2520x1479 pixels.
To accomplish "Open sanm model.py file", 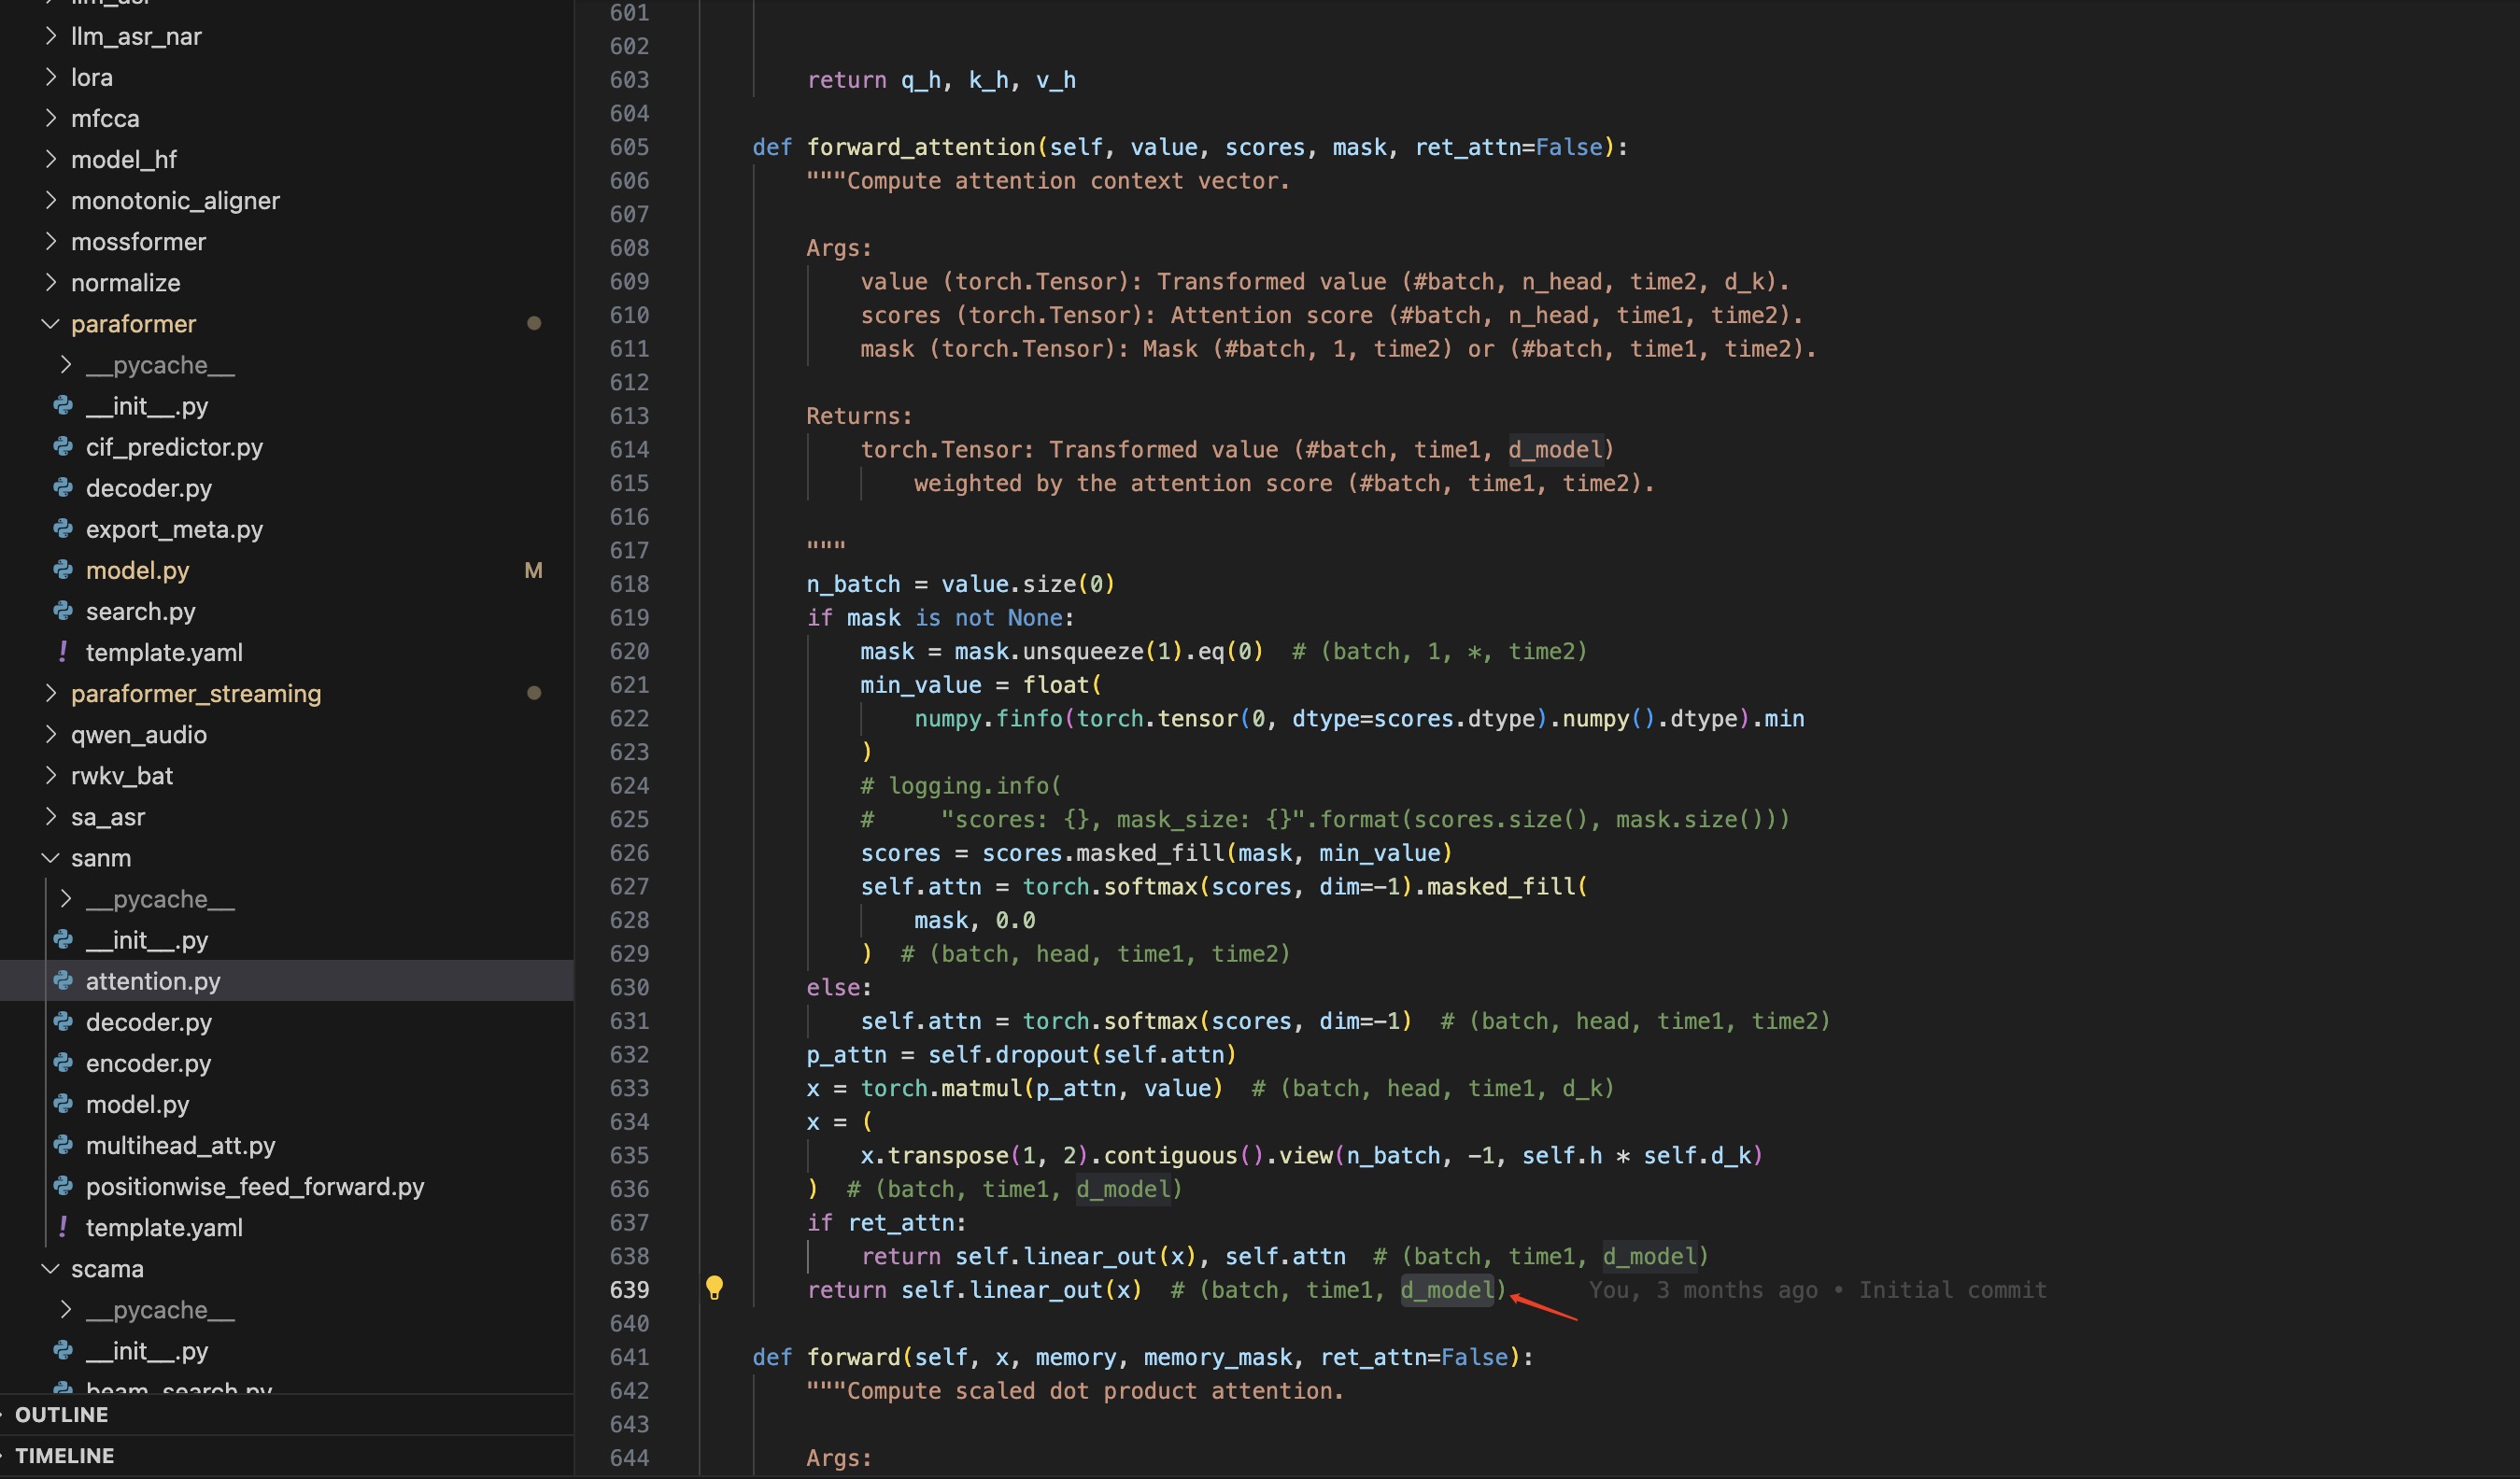I will (x=138, y=1103).
